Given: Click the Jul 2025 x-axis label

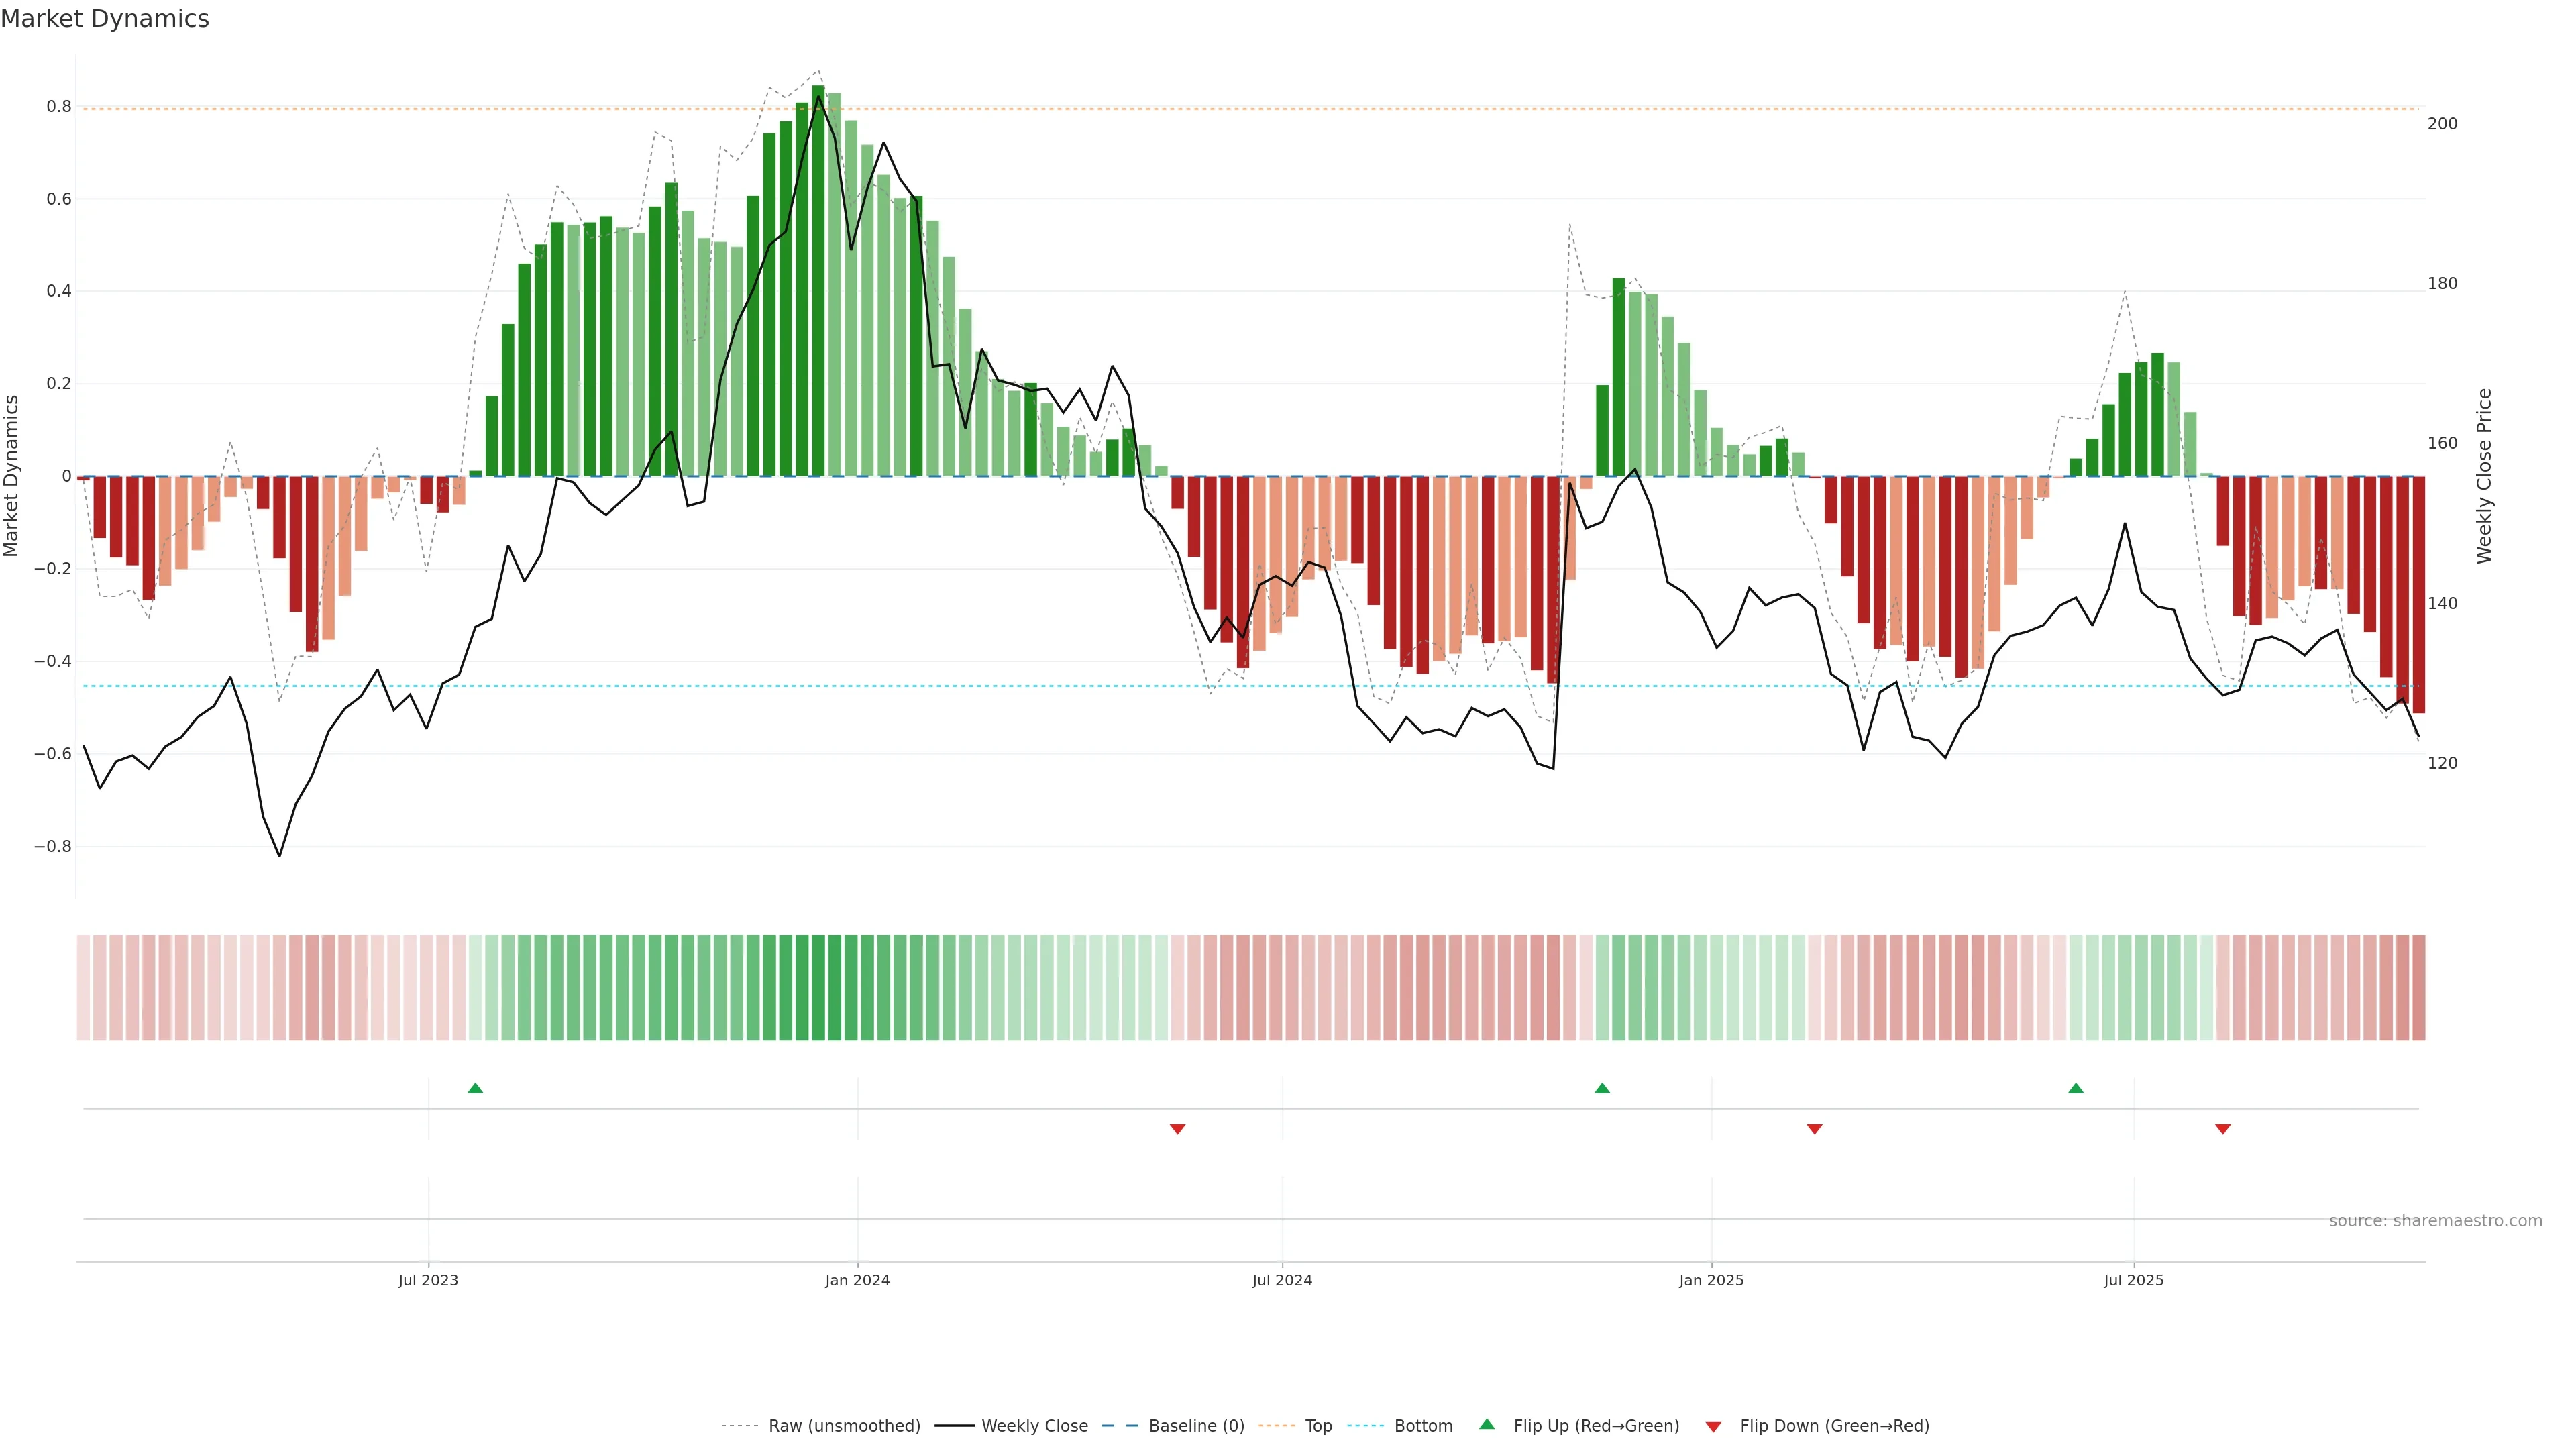Looking at the screenshot, I should click(x=2133, y=1280).
